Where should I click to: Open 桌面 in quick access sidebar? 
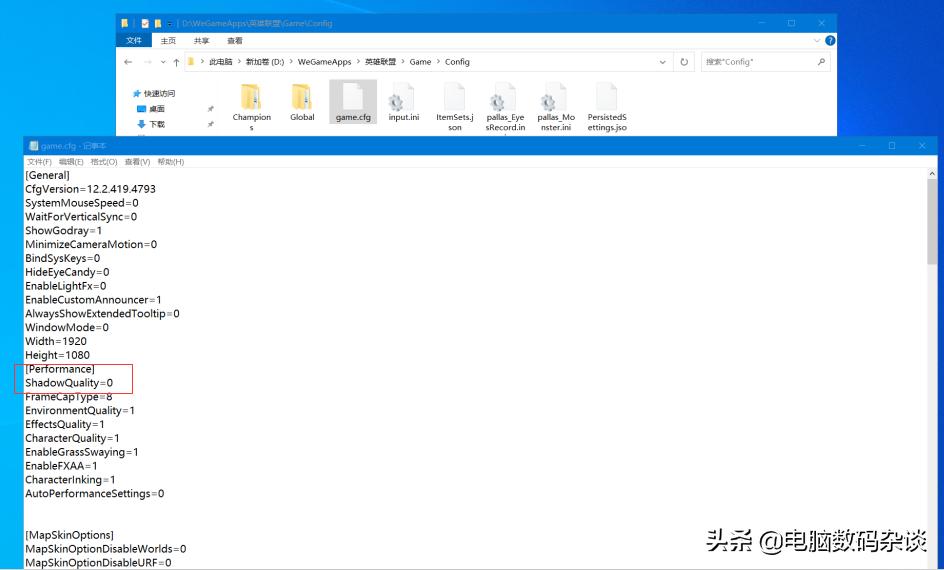pos(157,109)
